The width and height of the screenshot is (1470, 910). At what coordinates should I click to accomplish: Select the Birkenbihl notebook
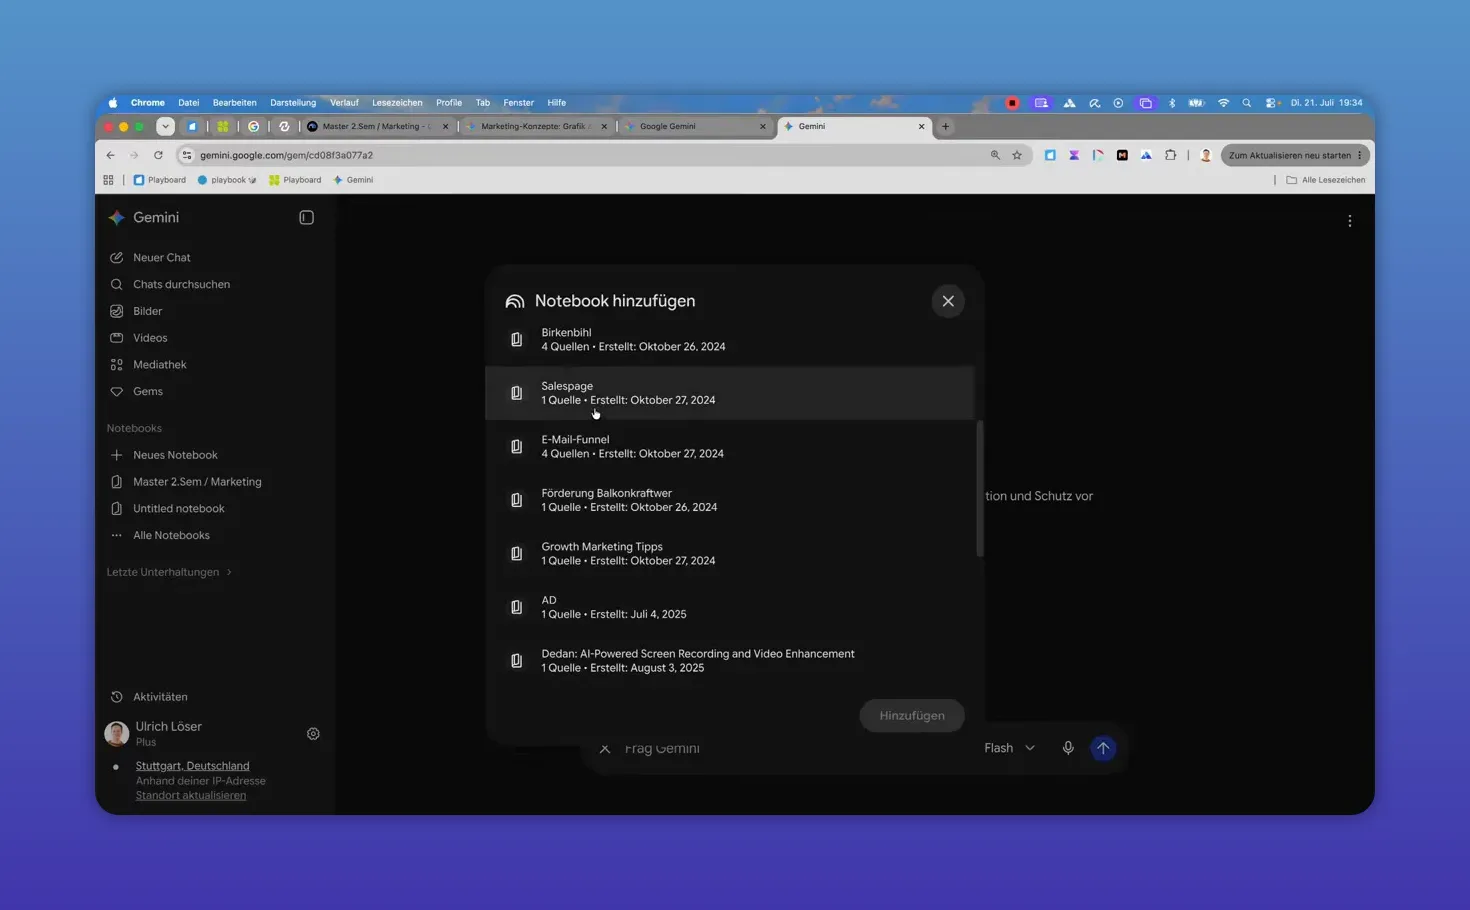point(729,340)
